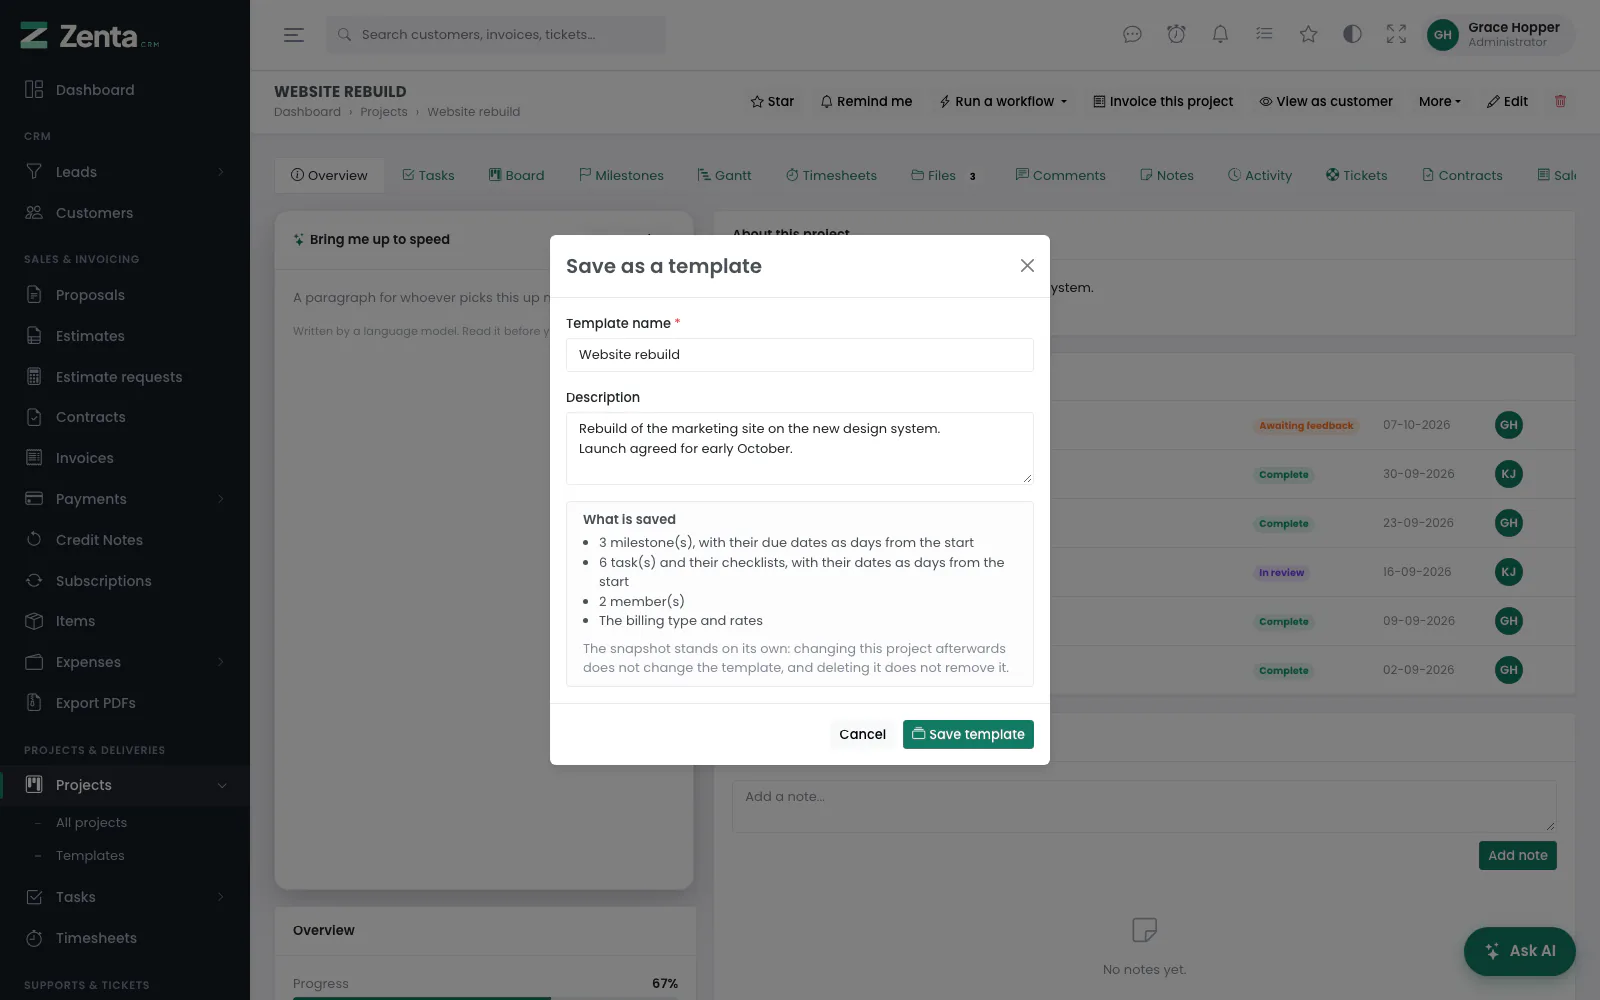Toggle the sidebar hamburger menu
The height and width of the screenshot is (1000, 1600).
click(x=293, y=35)
